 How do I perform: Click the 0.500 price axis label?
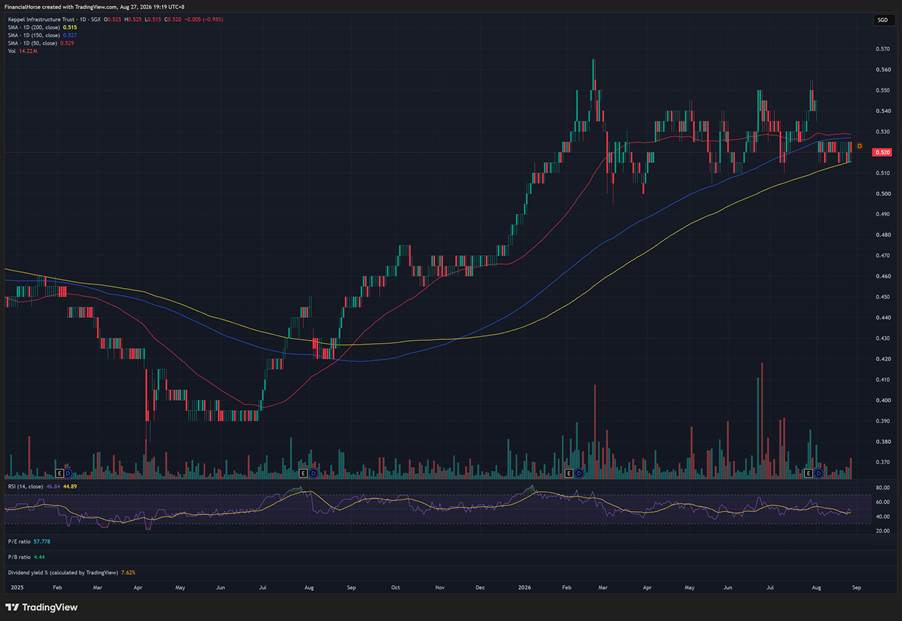882,194
